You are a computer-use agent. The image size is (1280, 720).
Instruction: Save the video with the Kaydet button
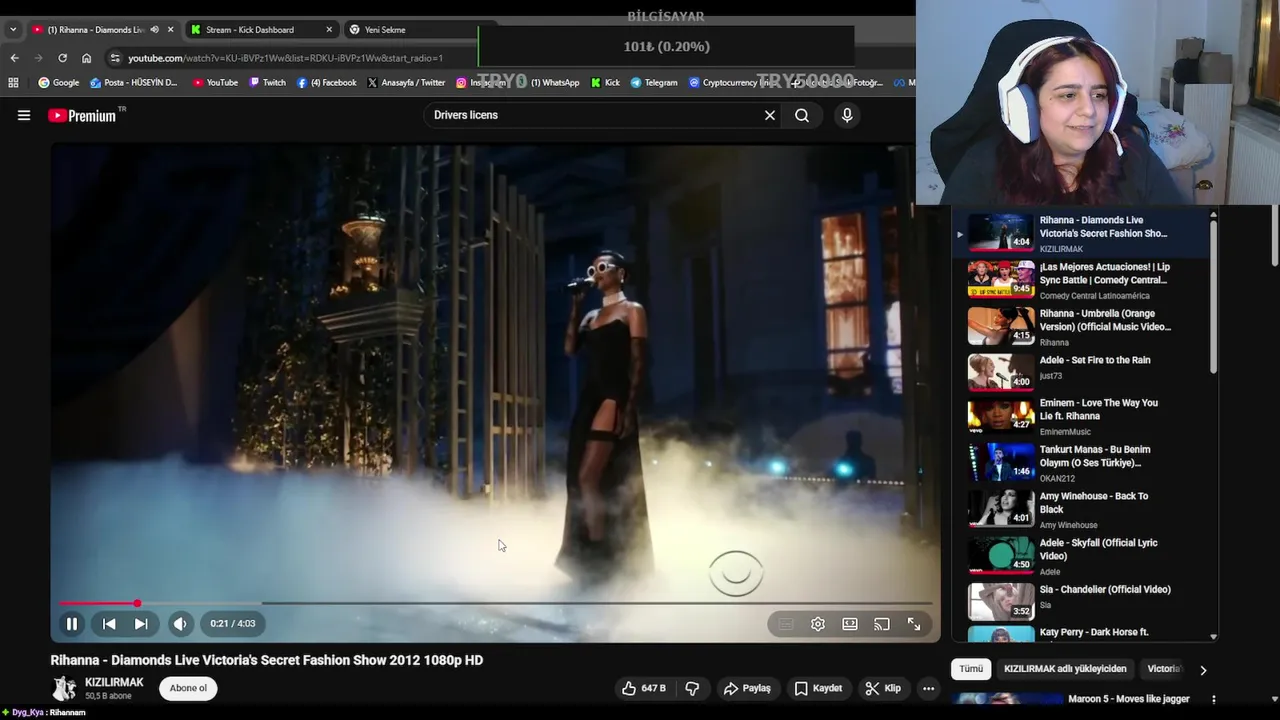(x=818, y=688)
